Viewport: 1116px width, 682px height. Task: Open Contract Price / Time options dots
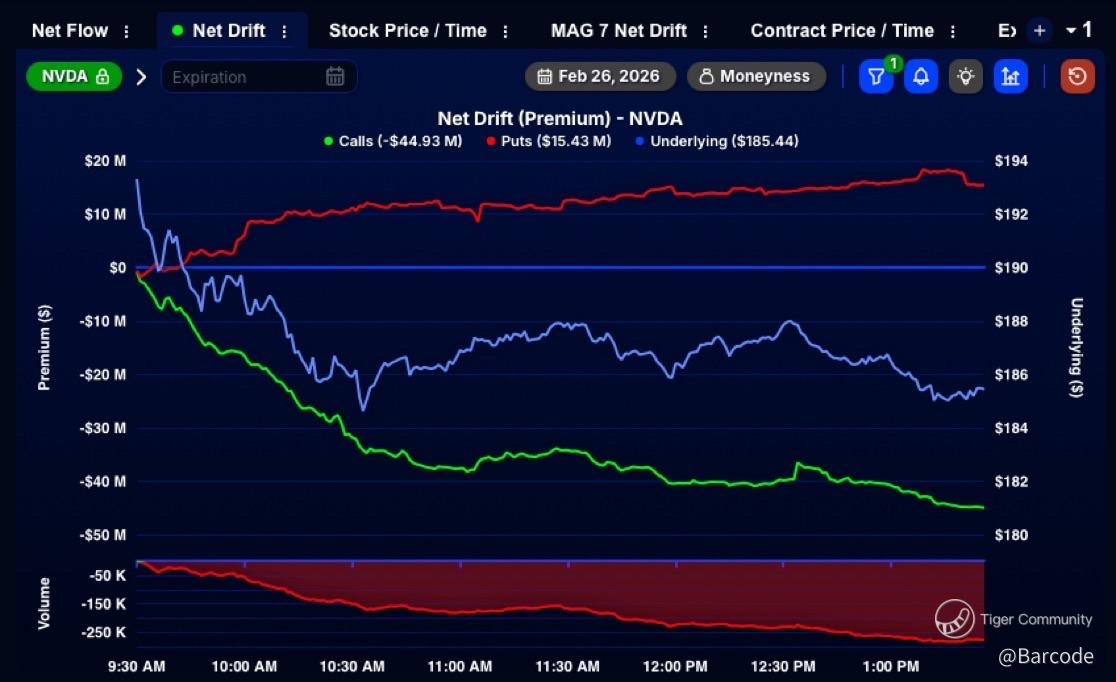[x=952, y=31]
